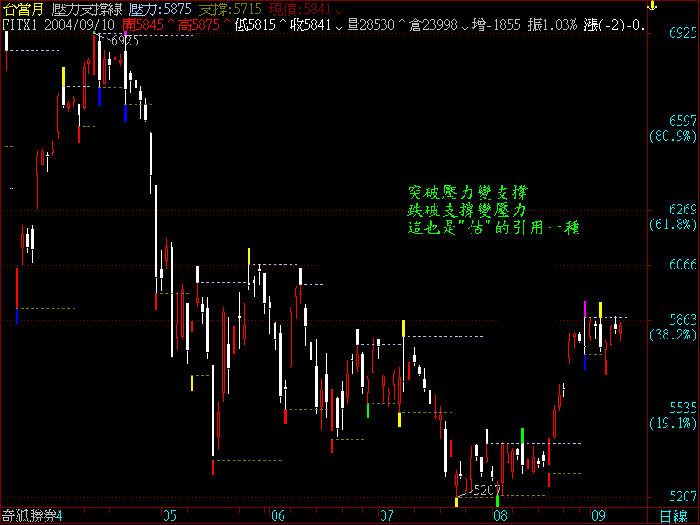Click the 5863 price axis label
The width and height of the screenshot is (700, 525).
click(683, 319)
